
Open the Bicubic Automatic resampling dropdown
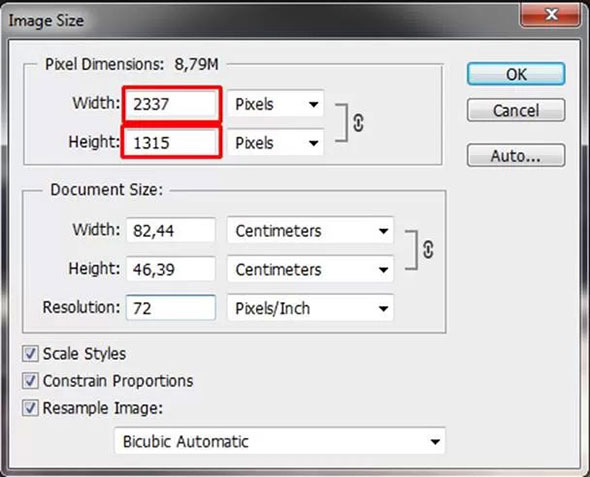click(280, 441)
